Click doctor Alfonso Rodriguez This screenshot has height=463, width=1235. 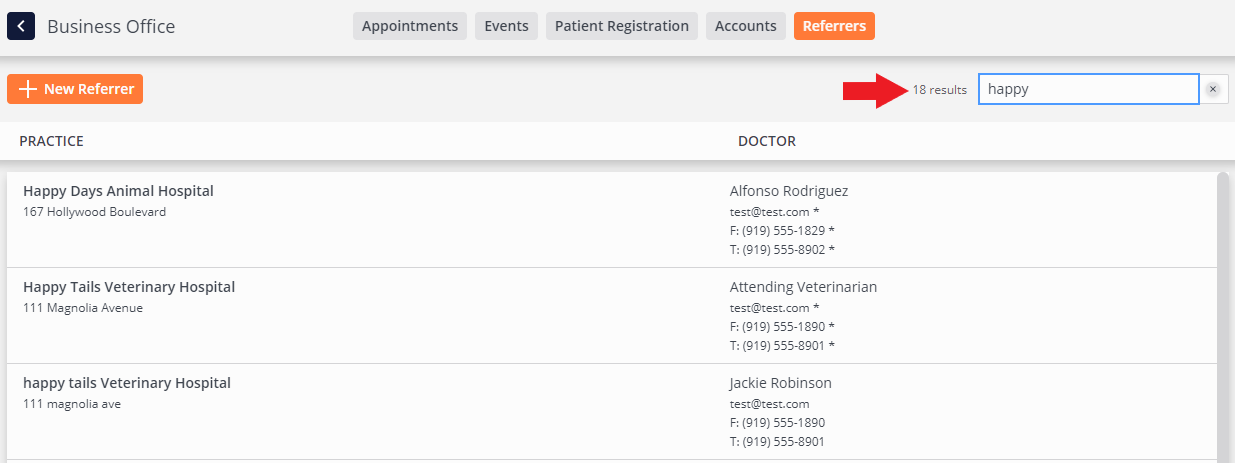pos(789,191)
